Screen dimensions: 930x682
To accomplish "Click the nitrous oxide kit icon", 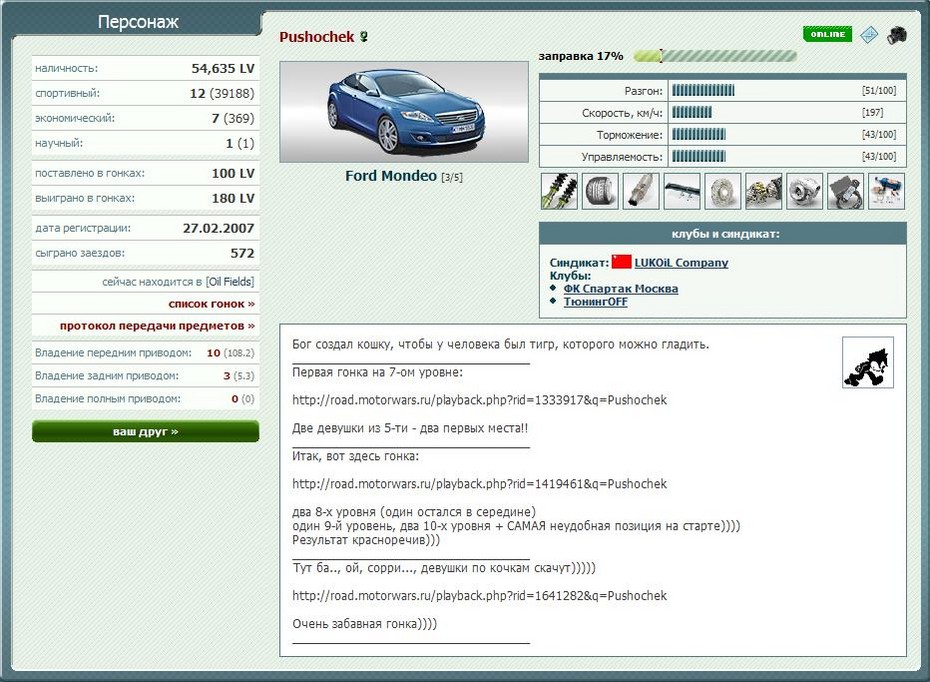I will pos(887,191).
